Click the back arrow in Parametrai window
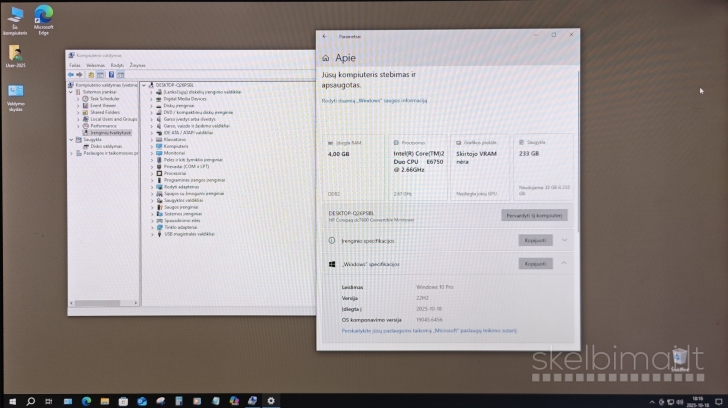Image resolution: width=728 pixels, height=408 pixels. pyautogui.click(x=326, y=35)
